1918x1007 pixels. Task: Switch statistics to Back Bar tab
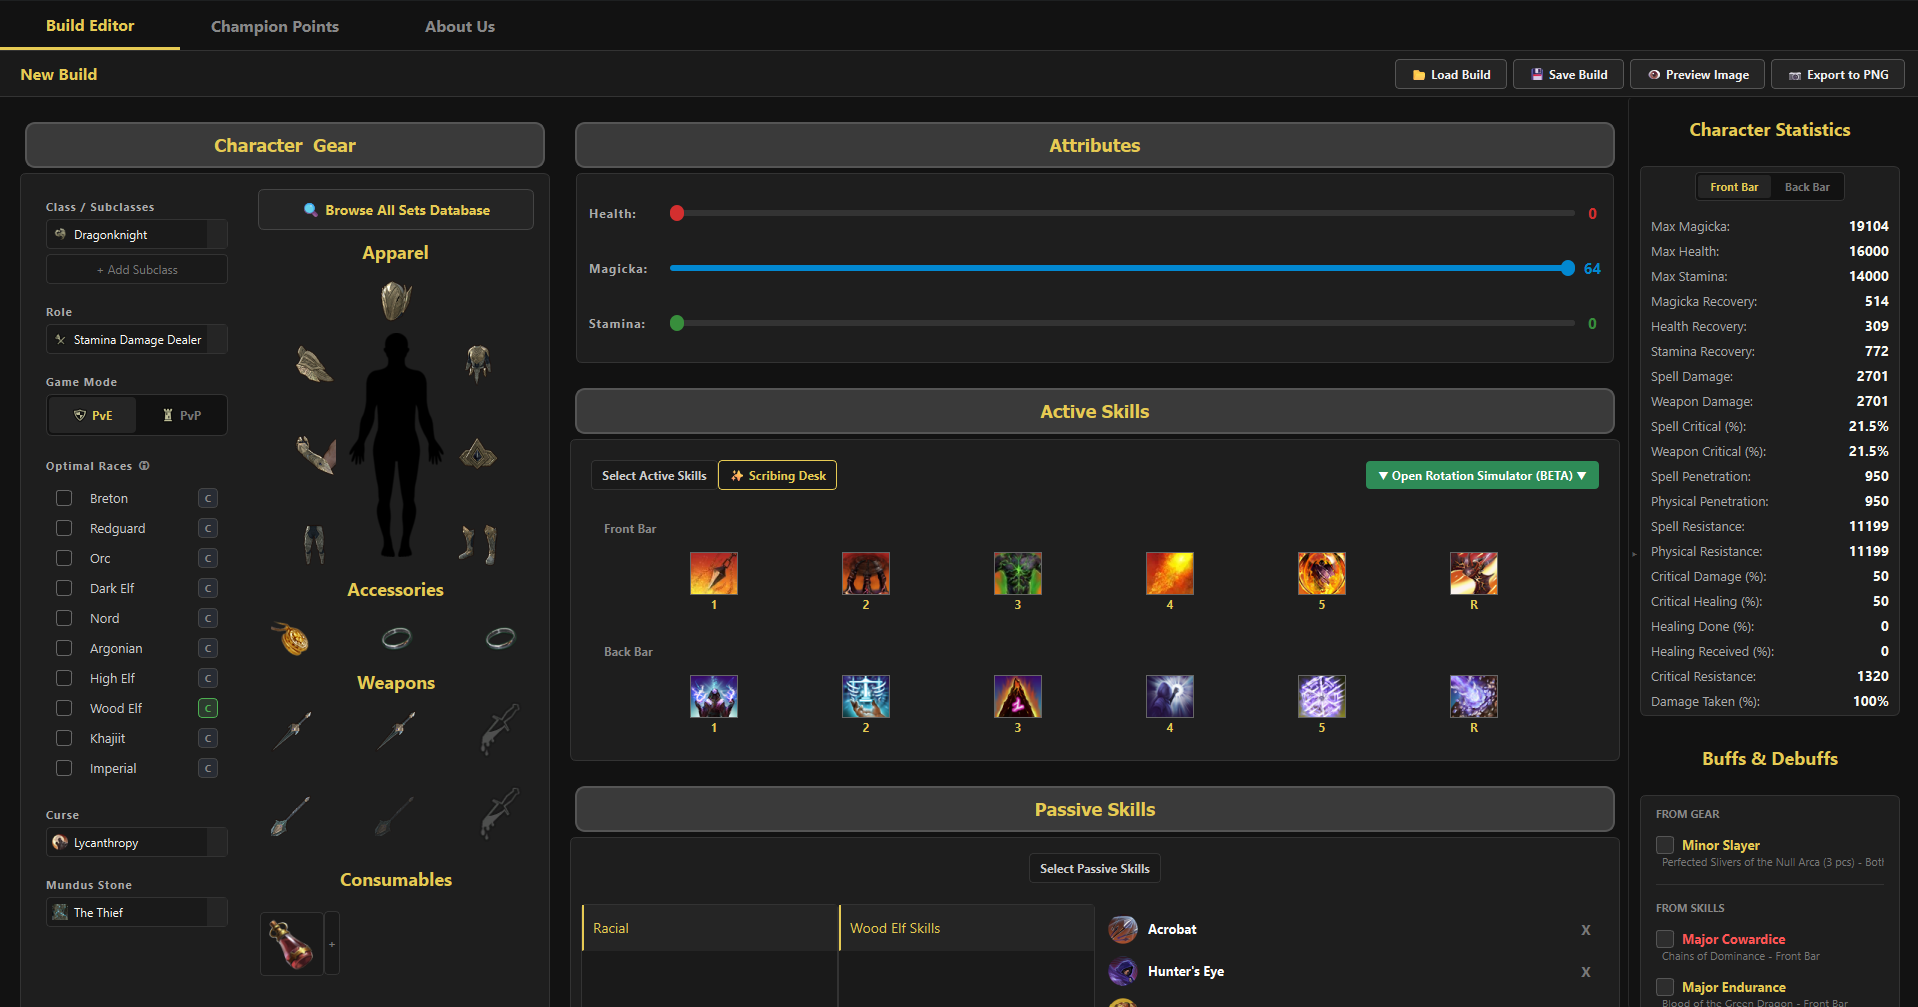click(x=1807, y=187)
